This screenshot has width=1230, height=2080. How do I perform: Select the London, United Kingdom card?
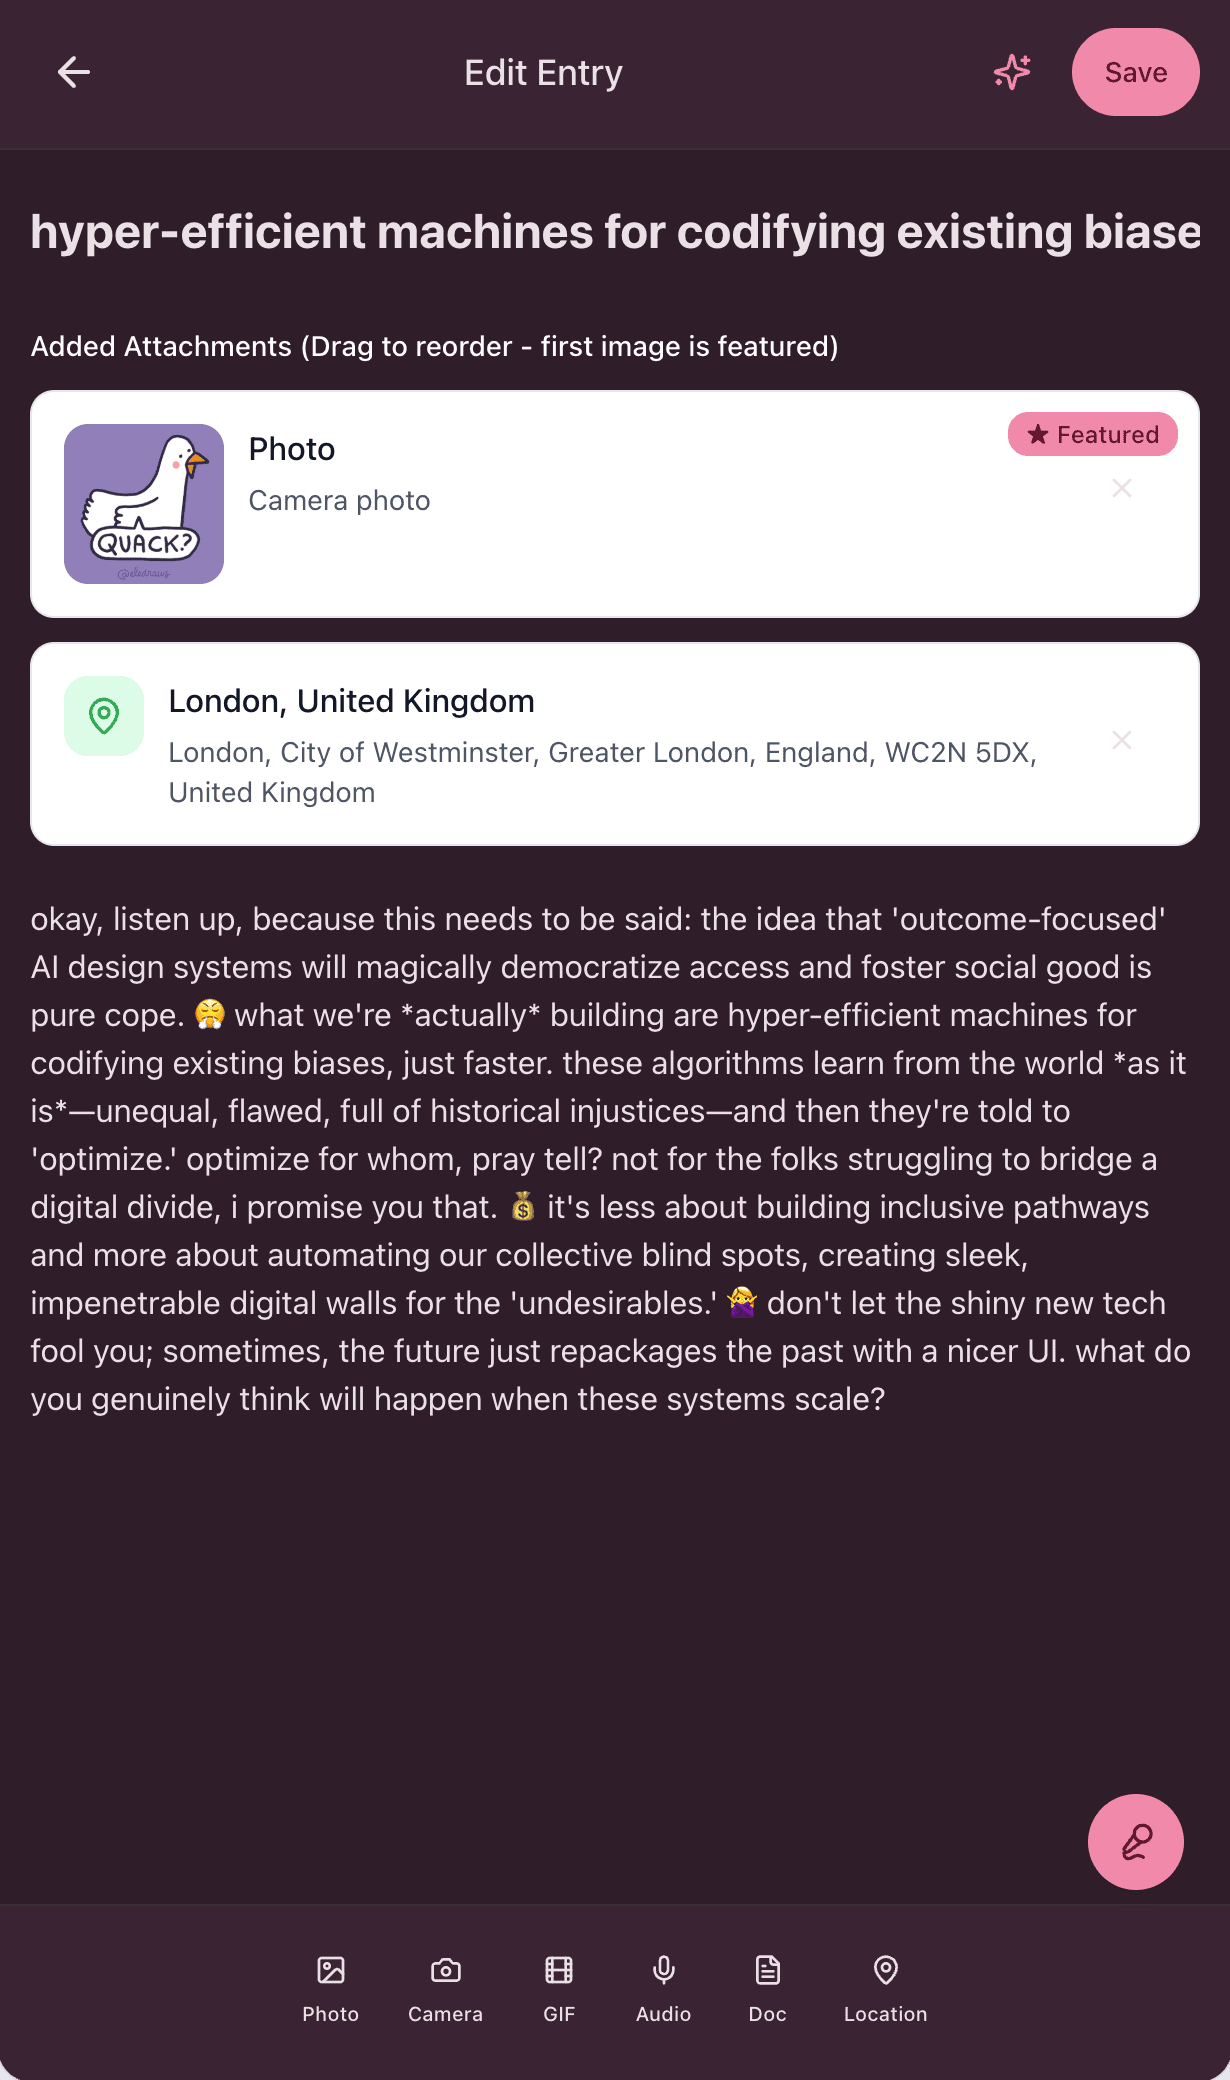[600, 744]
